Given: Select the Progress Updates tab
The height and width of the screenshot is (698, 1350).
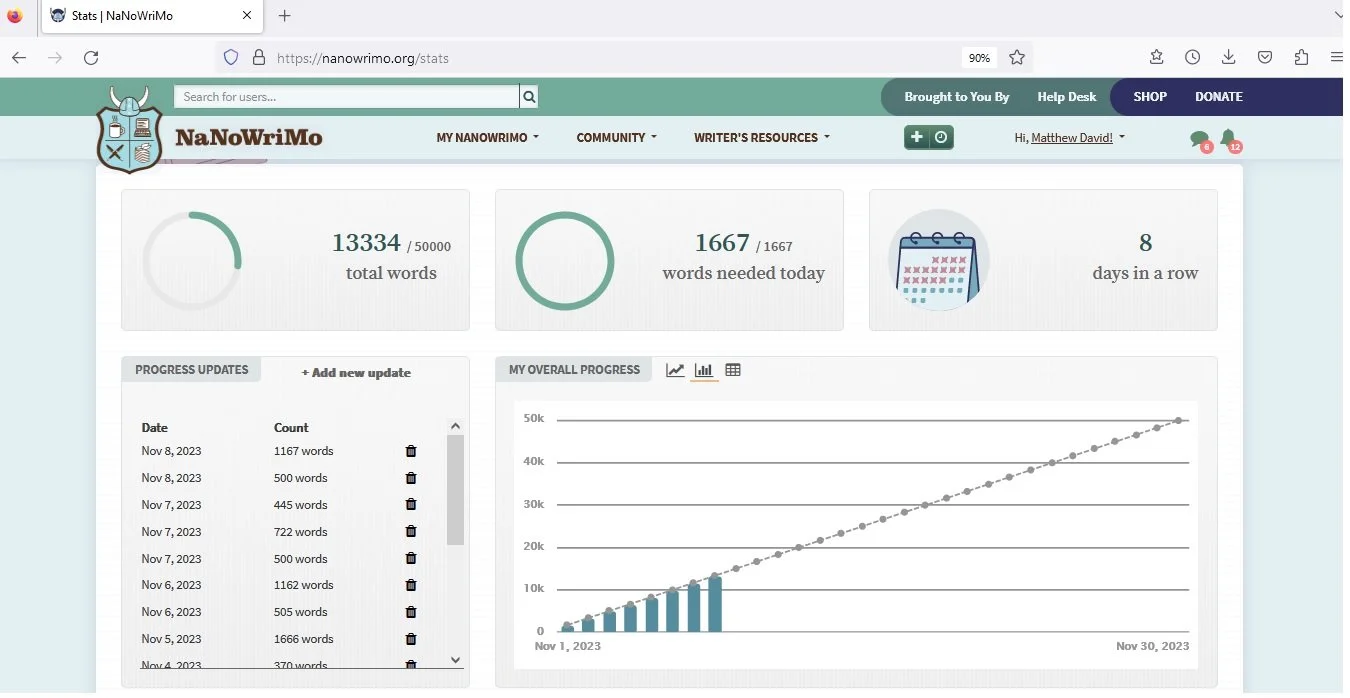Looking at the screenshot, I should [191, 370].
